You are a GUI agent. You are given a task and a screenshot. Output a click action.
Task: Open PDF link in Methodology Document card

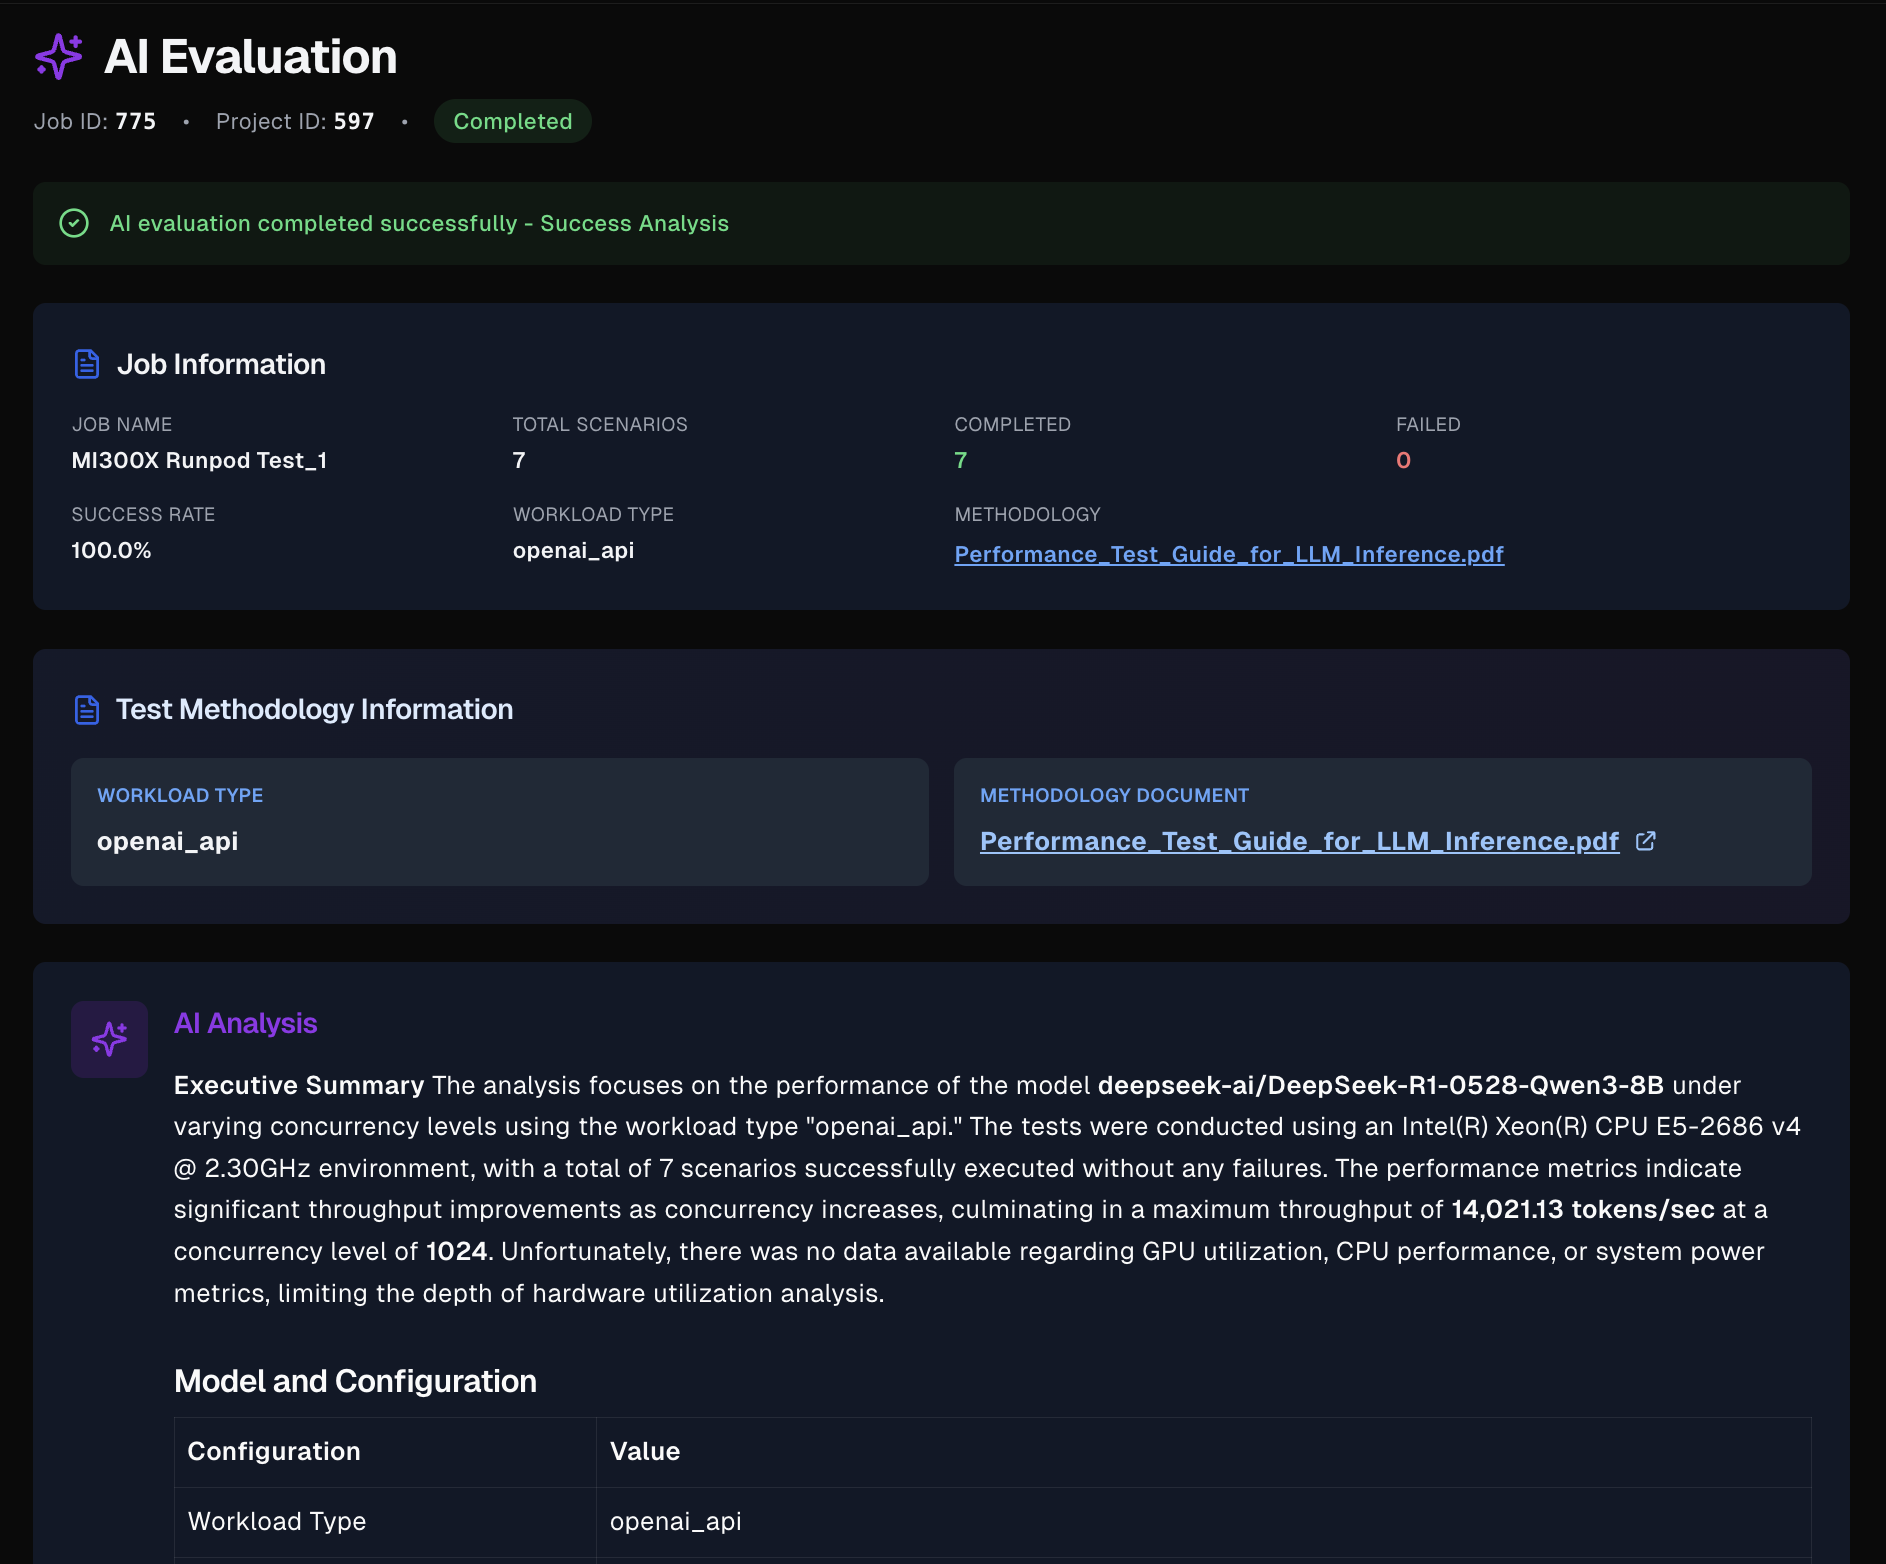[1298, 841]
